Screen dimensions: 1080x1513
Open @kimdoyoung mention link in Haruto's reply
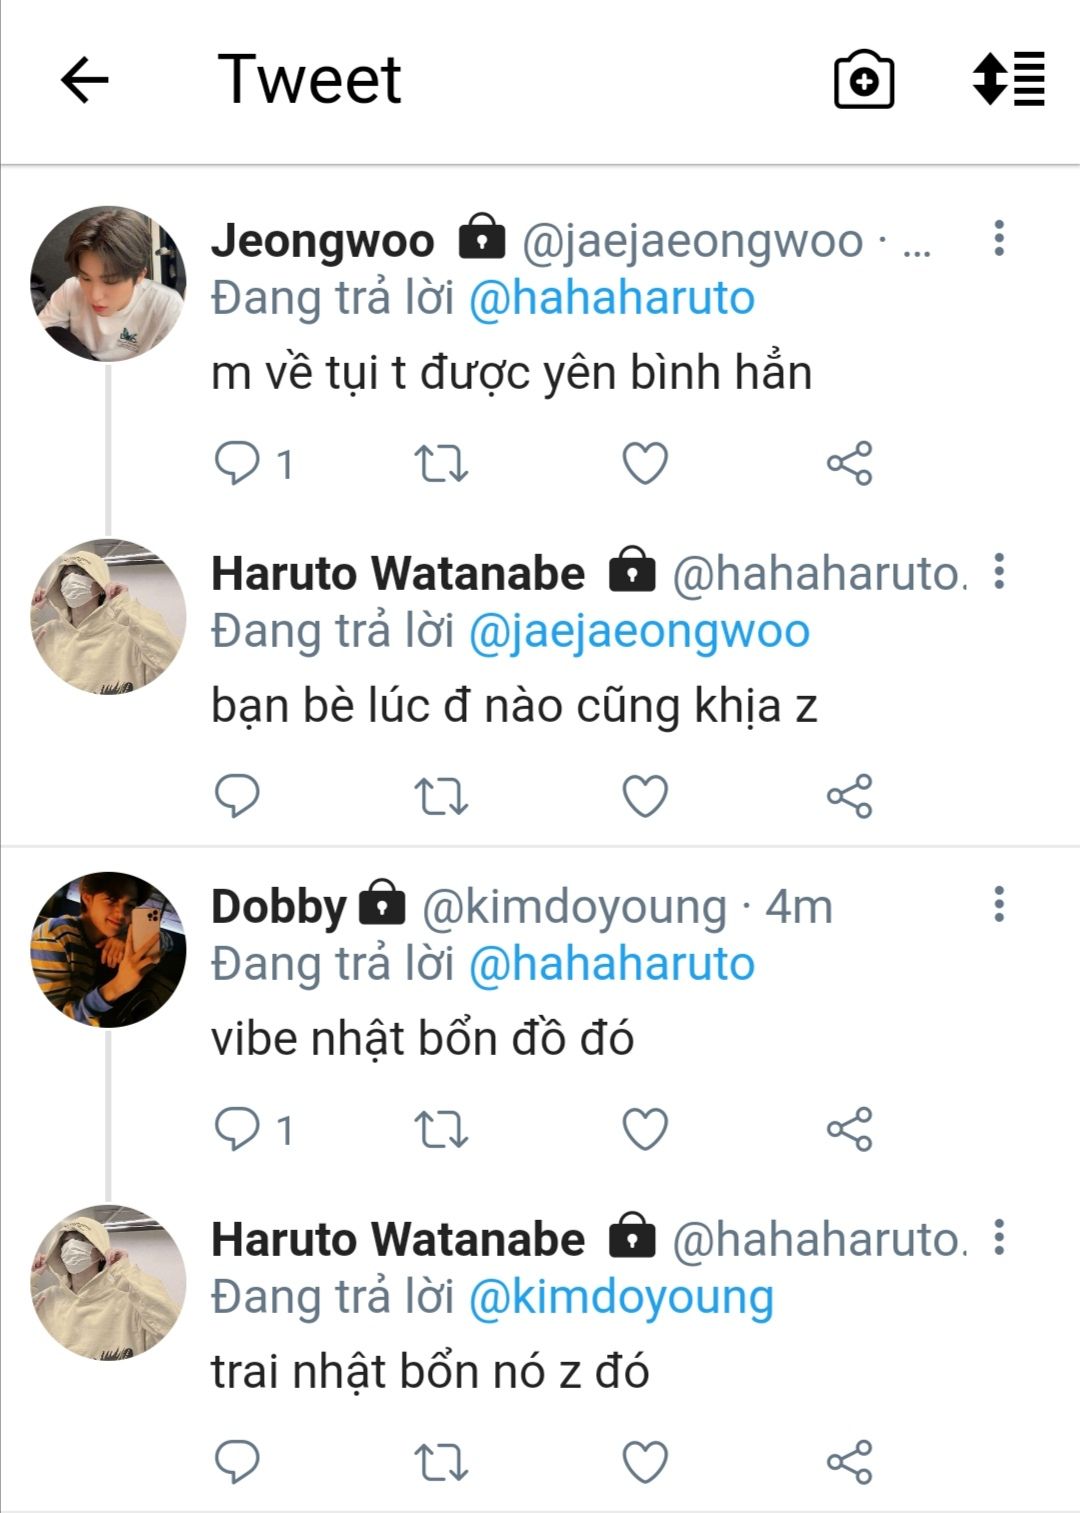(x=621, y=1298)
